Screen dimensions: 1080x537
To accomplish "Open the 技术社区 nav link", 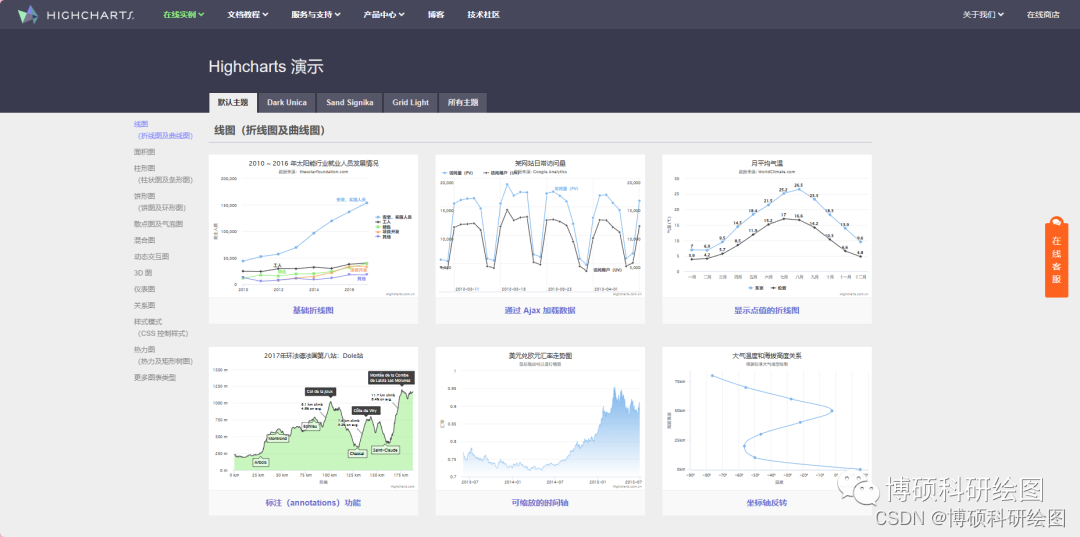I will (x=484, y=14).
